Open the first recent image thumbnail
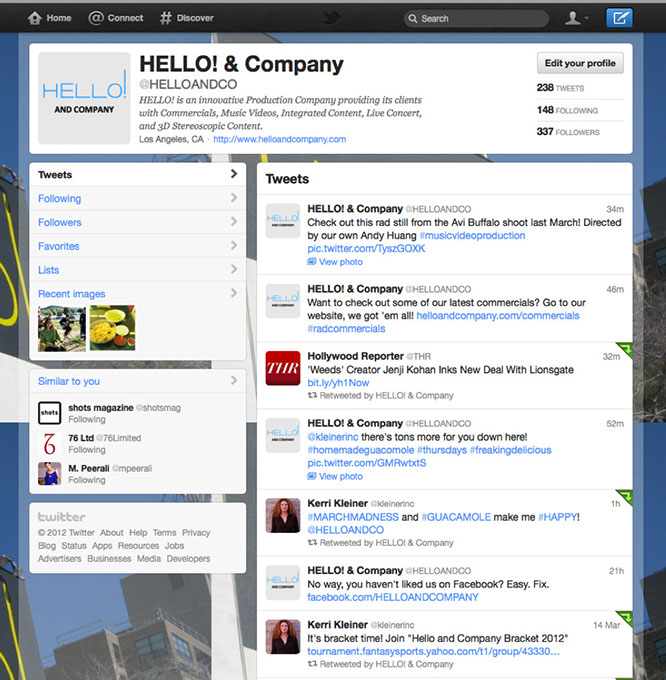666x680 pixels. (x=62, y=329)
